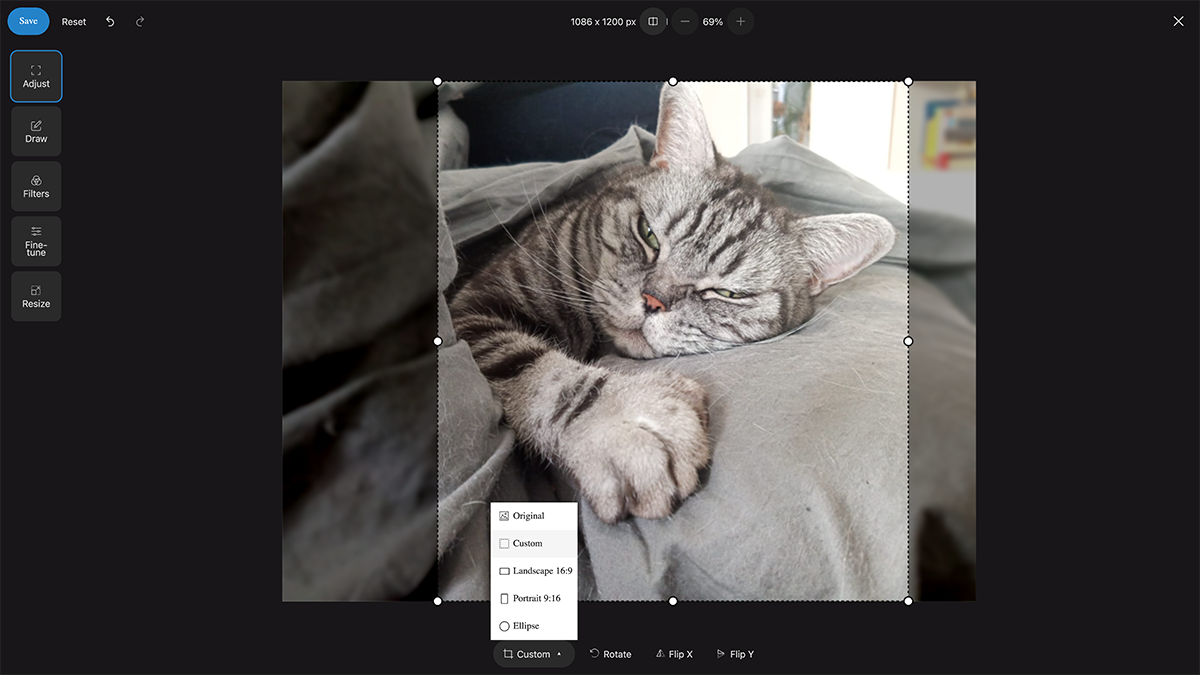Toggle the compare view icon
The image size is (1200, 675).
point(653,21)
